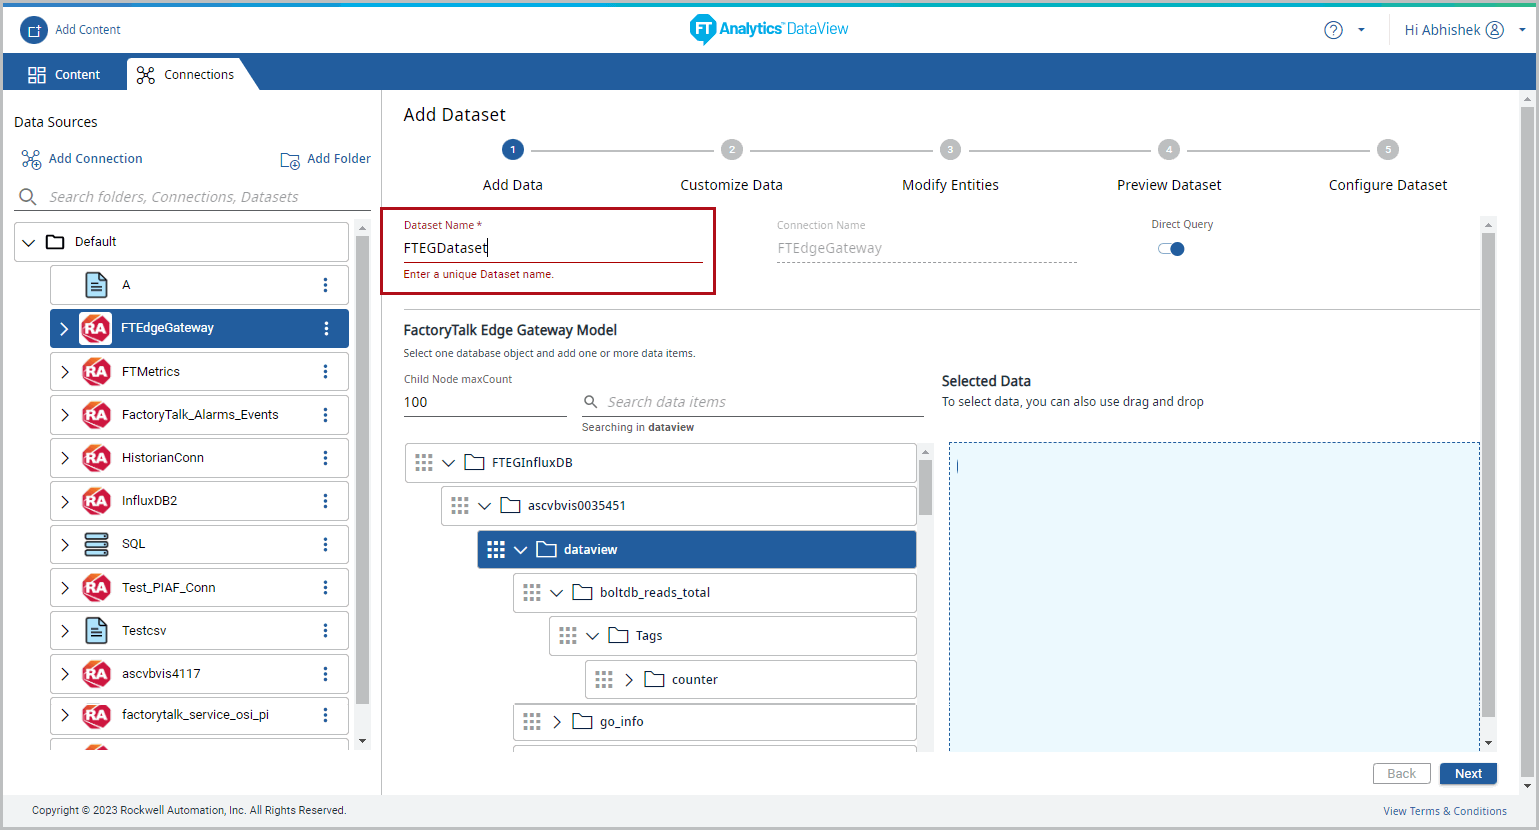Open View Terms & Conditions link
Screen dimensions: 1539x830
1444,811
